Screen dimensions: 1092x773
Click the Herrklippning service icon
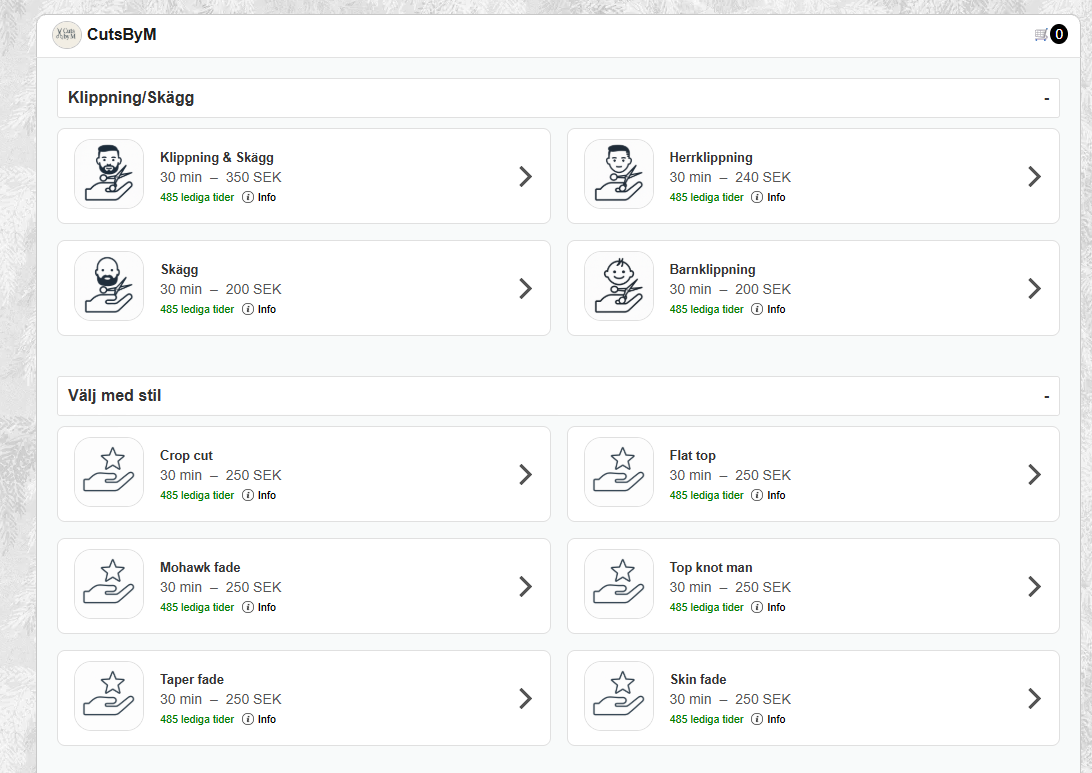(619, 175)
